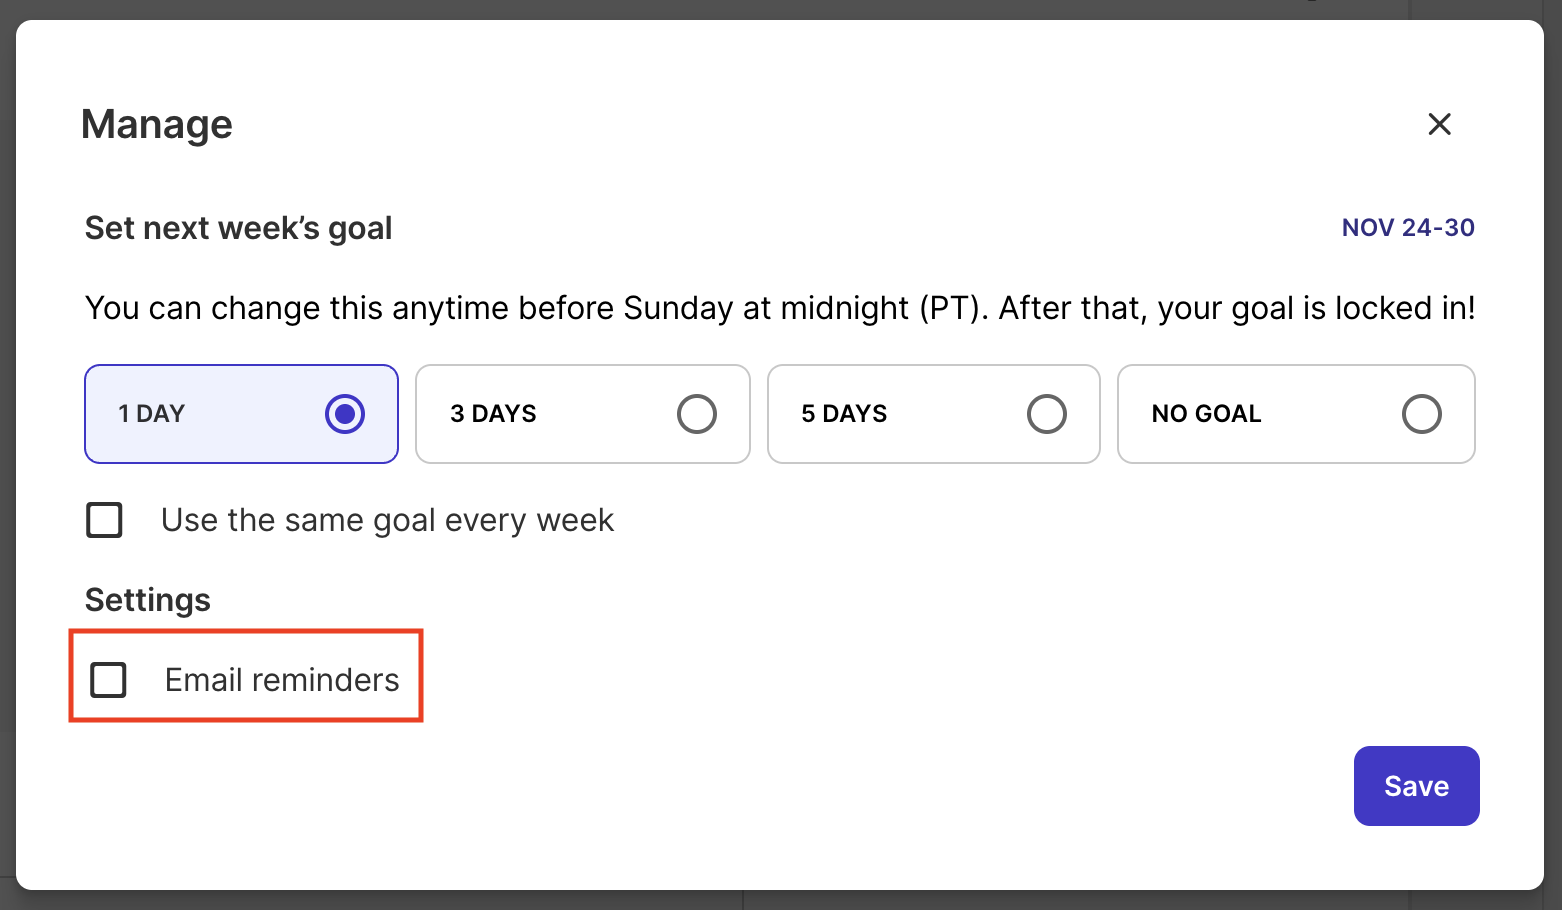
Task: Pick the 5 DAYS radio circle
Action: click(1046, 414)
